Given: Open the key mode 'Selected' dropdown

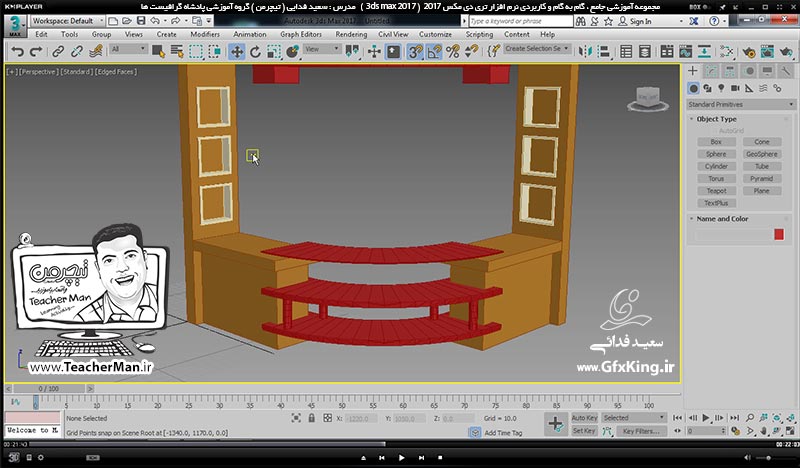Looking at the screenshot, I should [634, 417].
